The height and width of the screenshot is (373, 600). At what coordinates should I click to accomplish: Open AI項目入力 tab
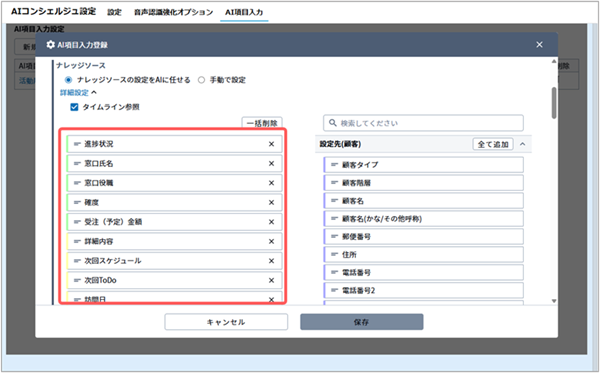pos(244,12)
